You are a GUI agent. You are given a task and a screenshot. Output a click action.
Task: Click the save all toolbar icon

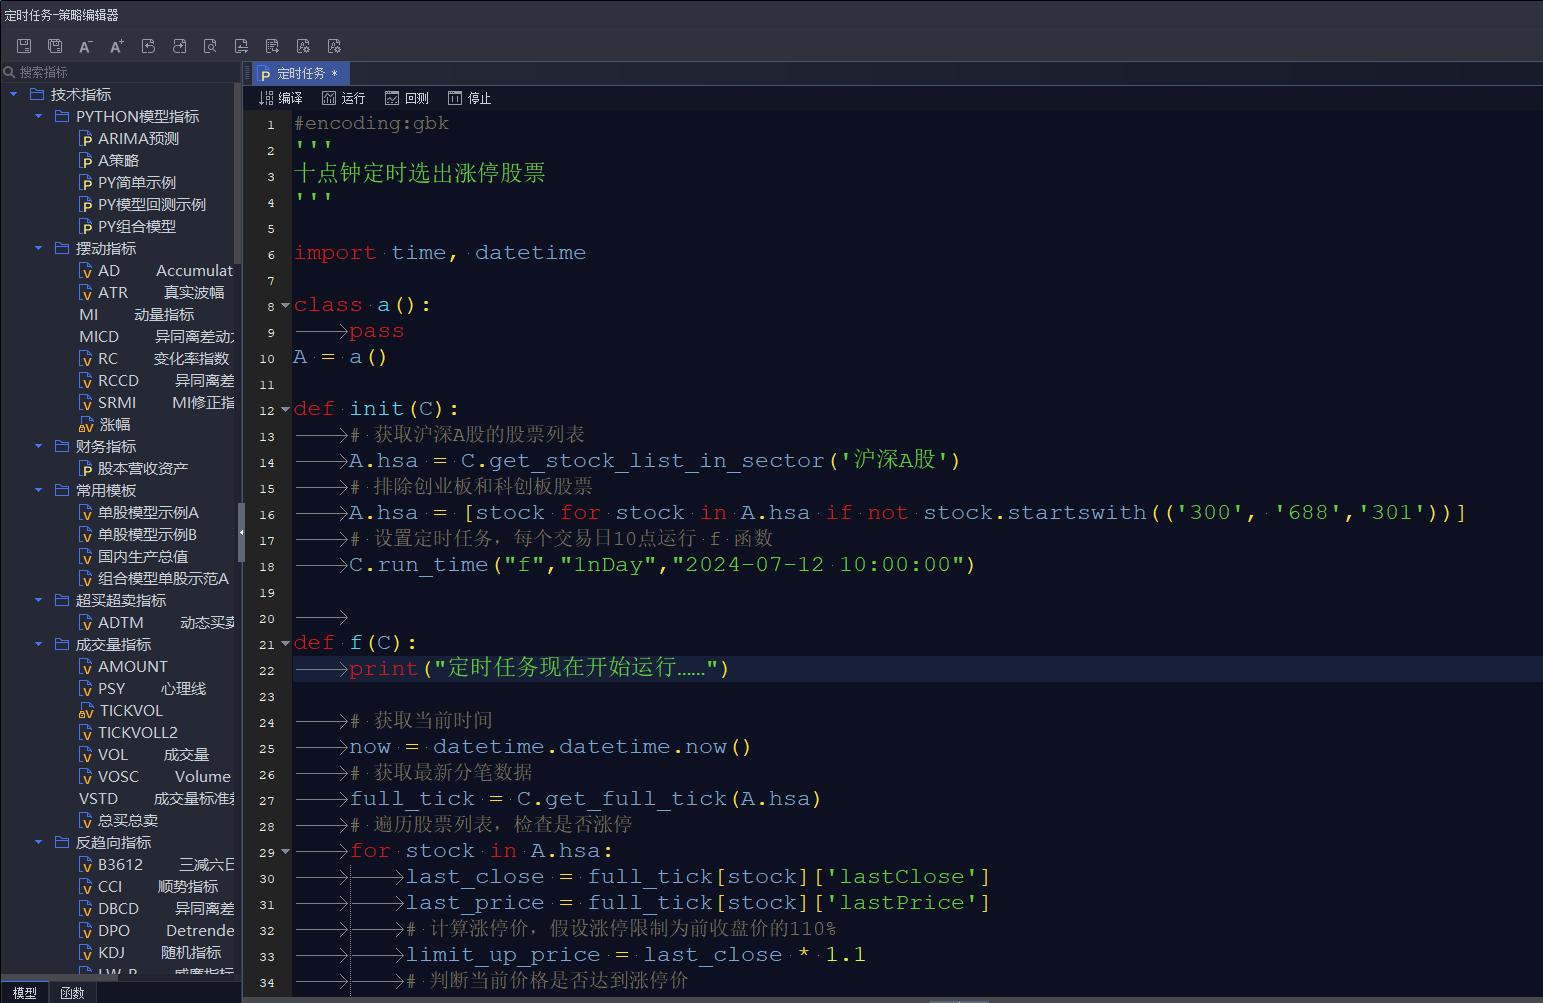(x=55, y=46)
